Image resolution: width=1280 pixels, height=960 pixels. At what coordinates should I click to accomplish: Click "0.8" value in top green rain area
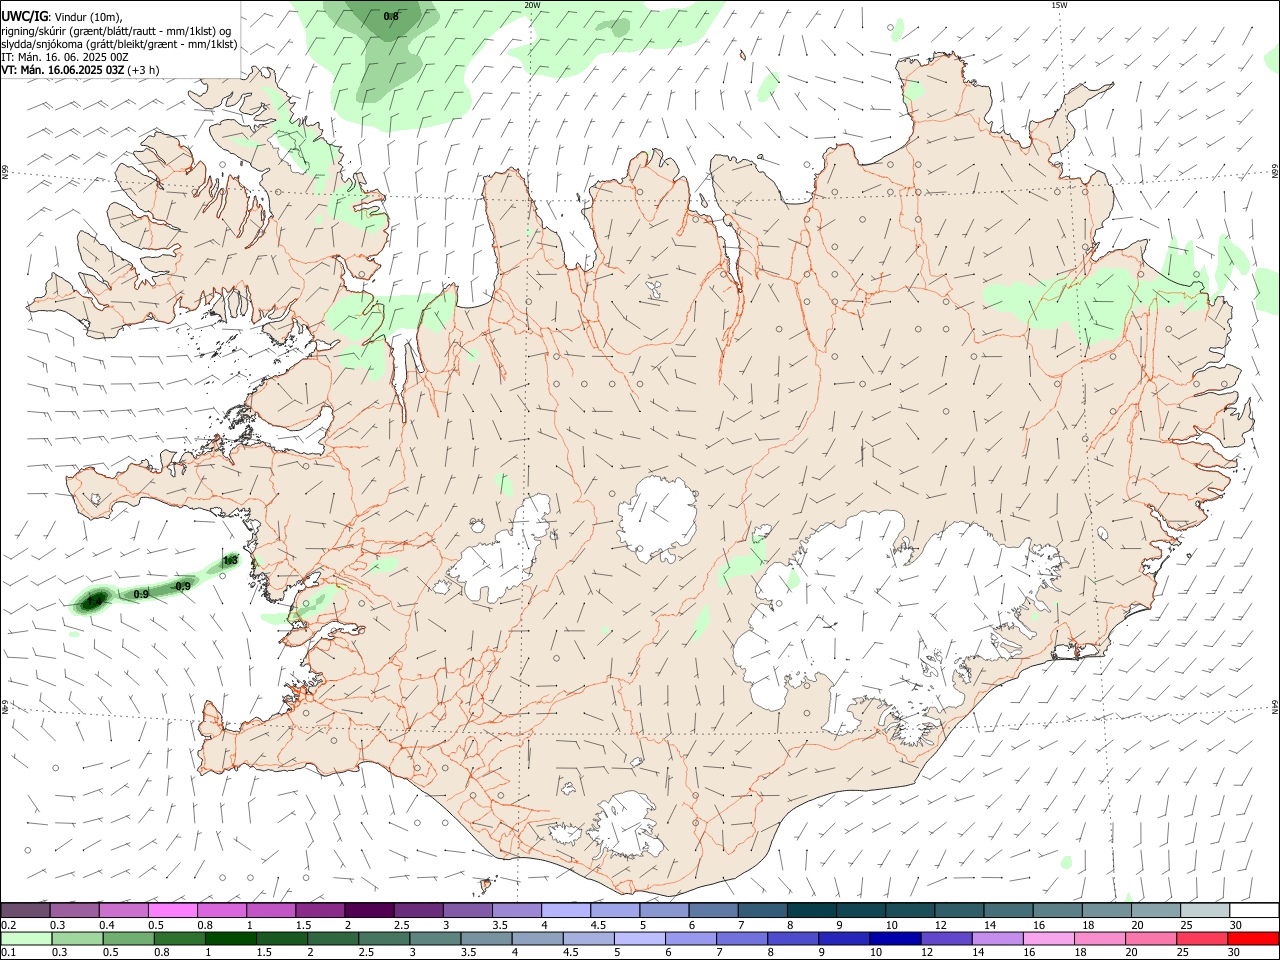coord(391,16)
